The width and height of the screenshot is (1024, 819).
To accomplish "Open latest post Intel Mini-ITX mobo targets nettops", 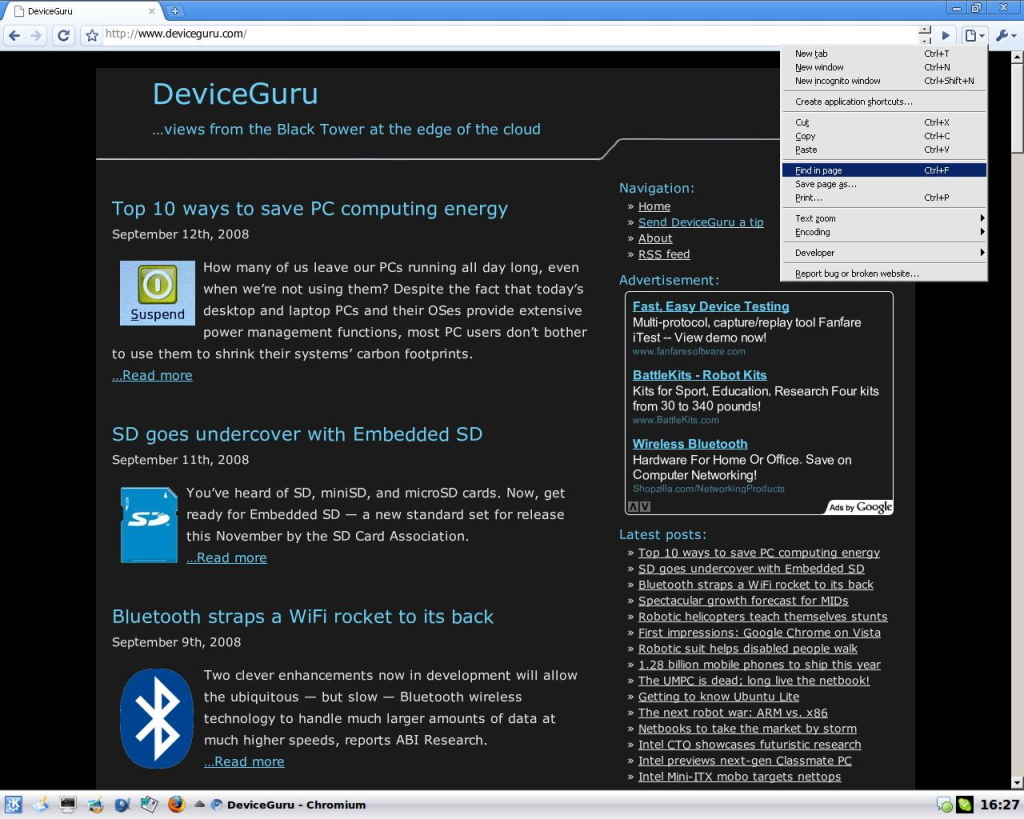I will (x=739, y=777).
